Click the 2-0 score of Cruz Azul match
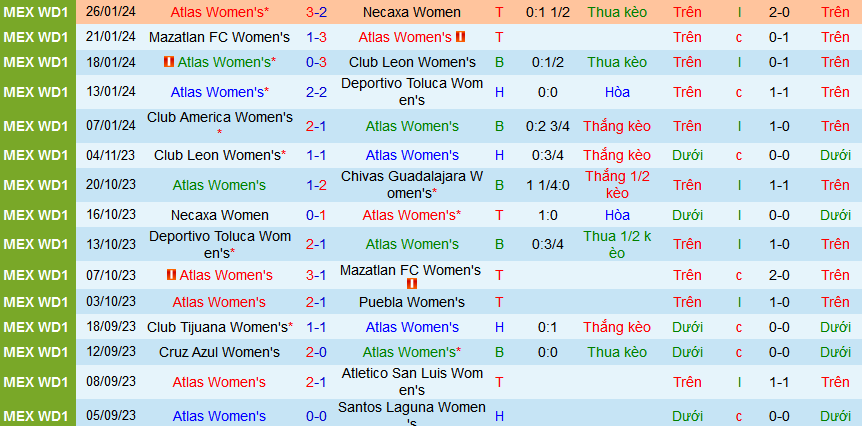862x426 pixels. pyautogui.click(x=316, y=352)
